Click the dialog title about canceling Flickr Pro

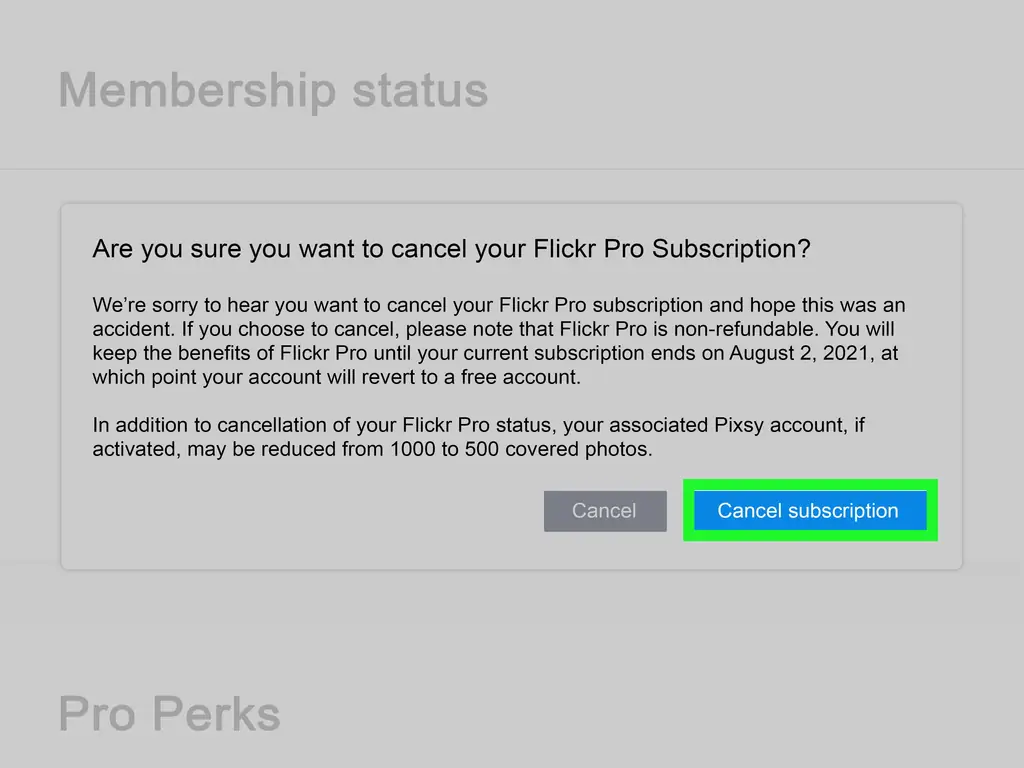[451, 249]
